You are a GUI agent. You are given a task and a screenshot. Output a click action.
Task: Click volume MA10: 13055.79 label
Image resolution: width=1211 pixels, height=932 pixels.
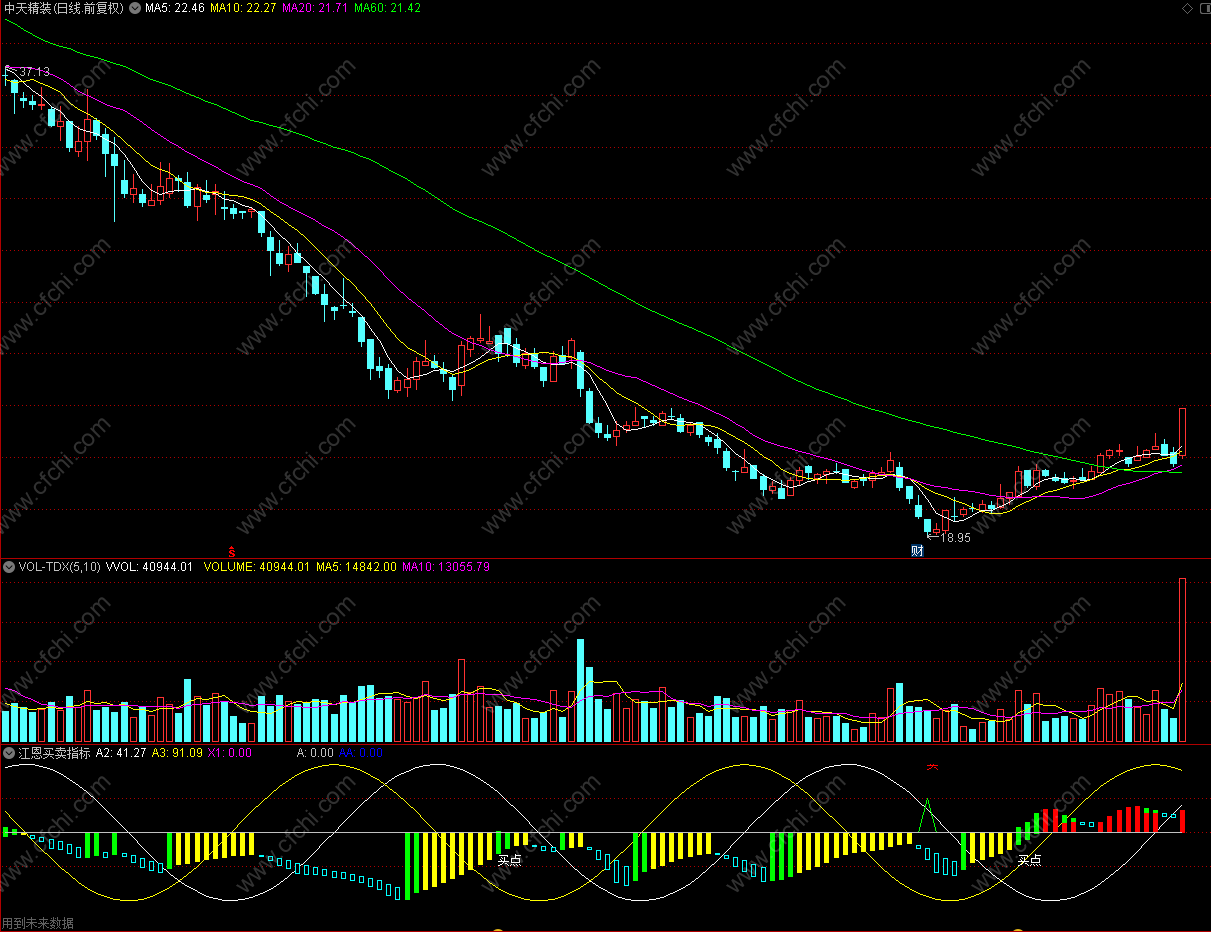click(446, 567)
